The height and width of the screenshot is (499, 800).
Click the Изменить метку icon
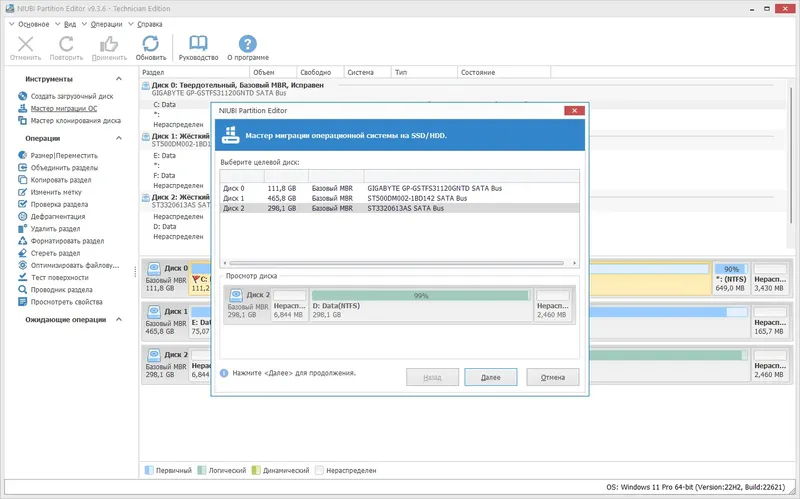coord(22,192)
